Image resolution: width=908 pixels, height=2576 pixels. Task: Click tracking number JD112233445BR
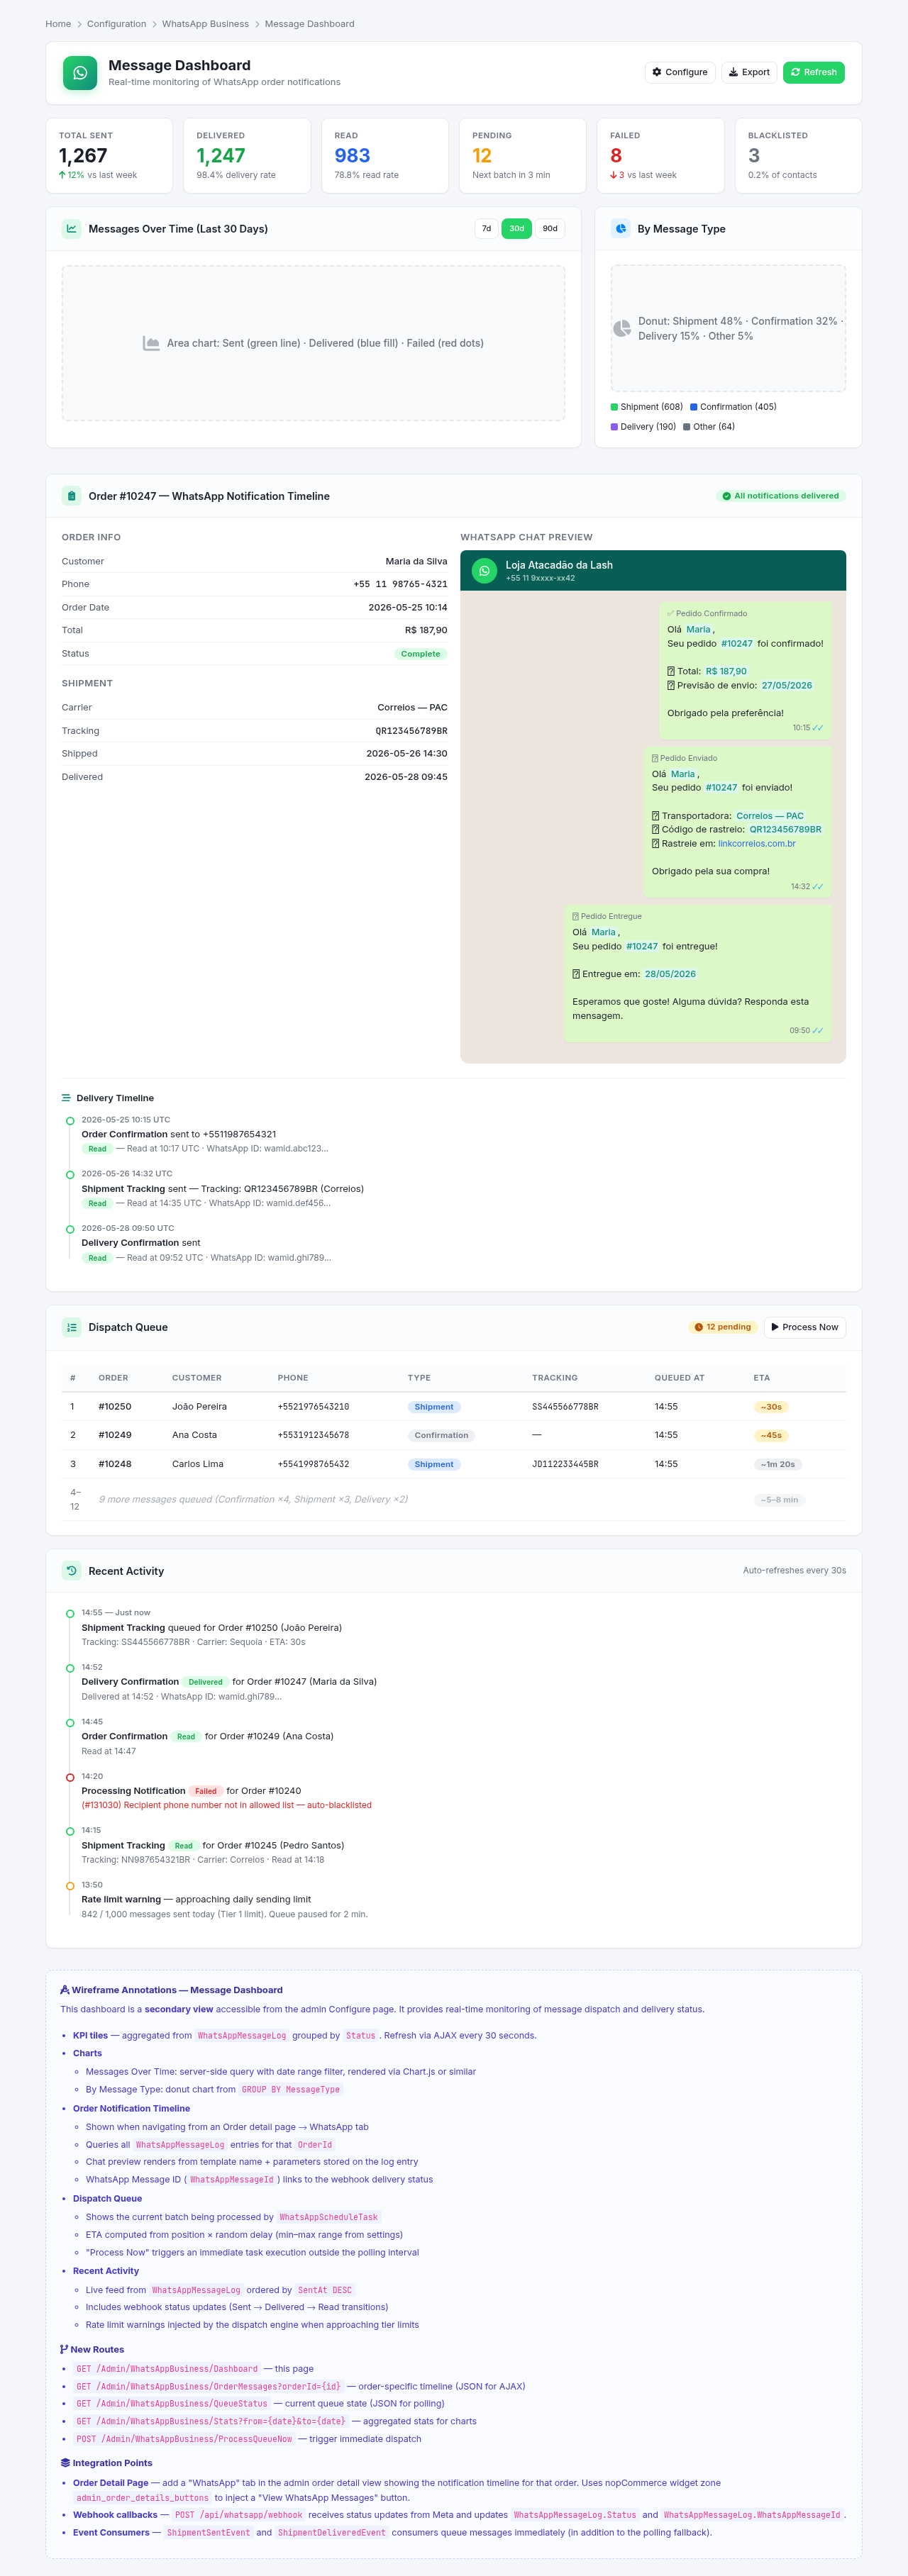coord(565,1464)
